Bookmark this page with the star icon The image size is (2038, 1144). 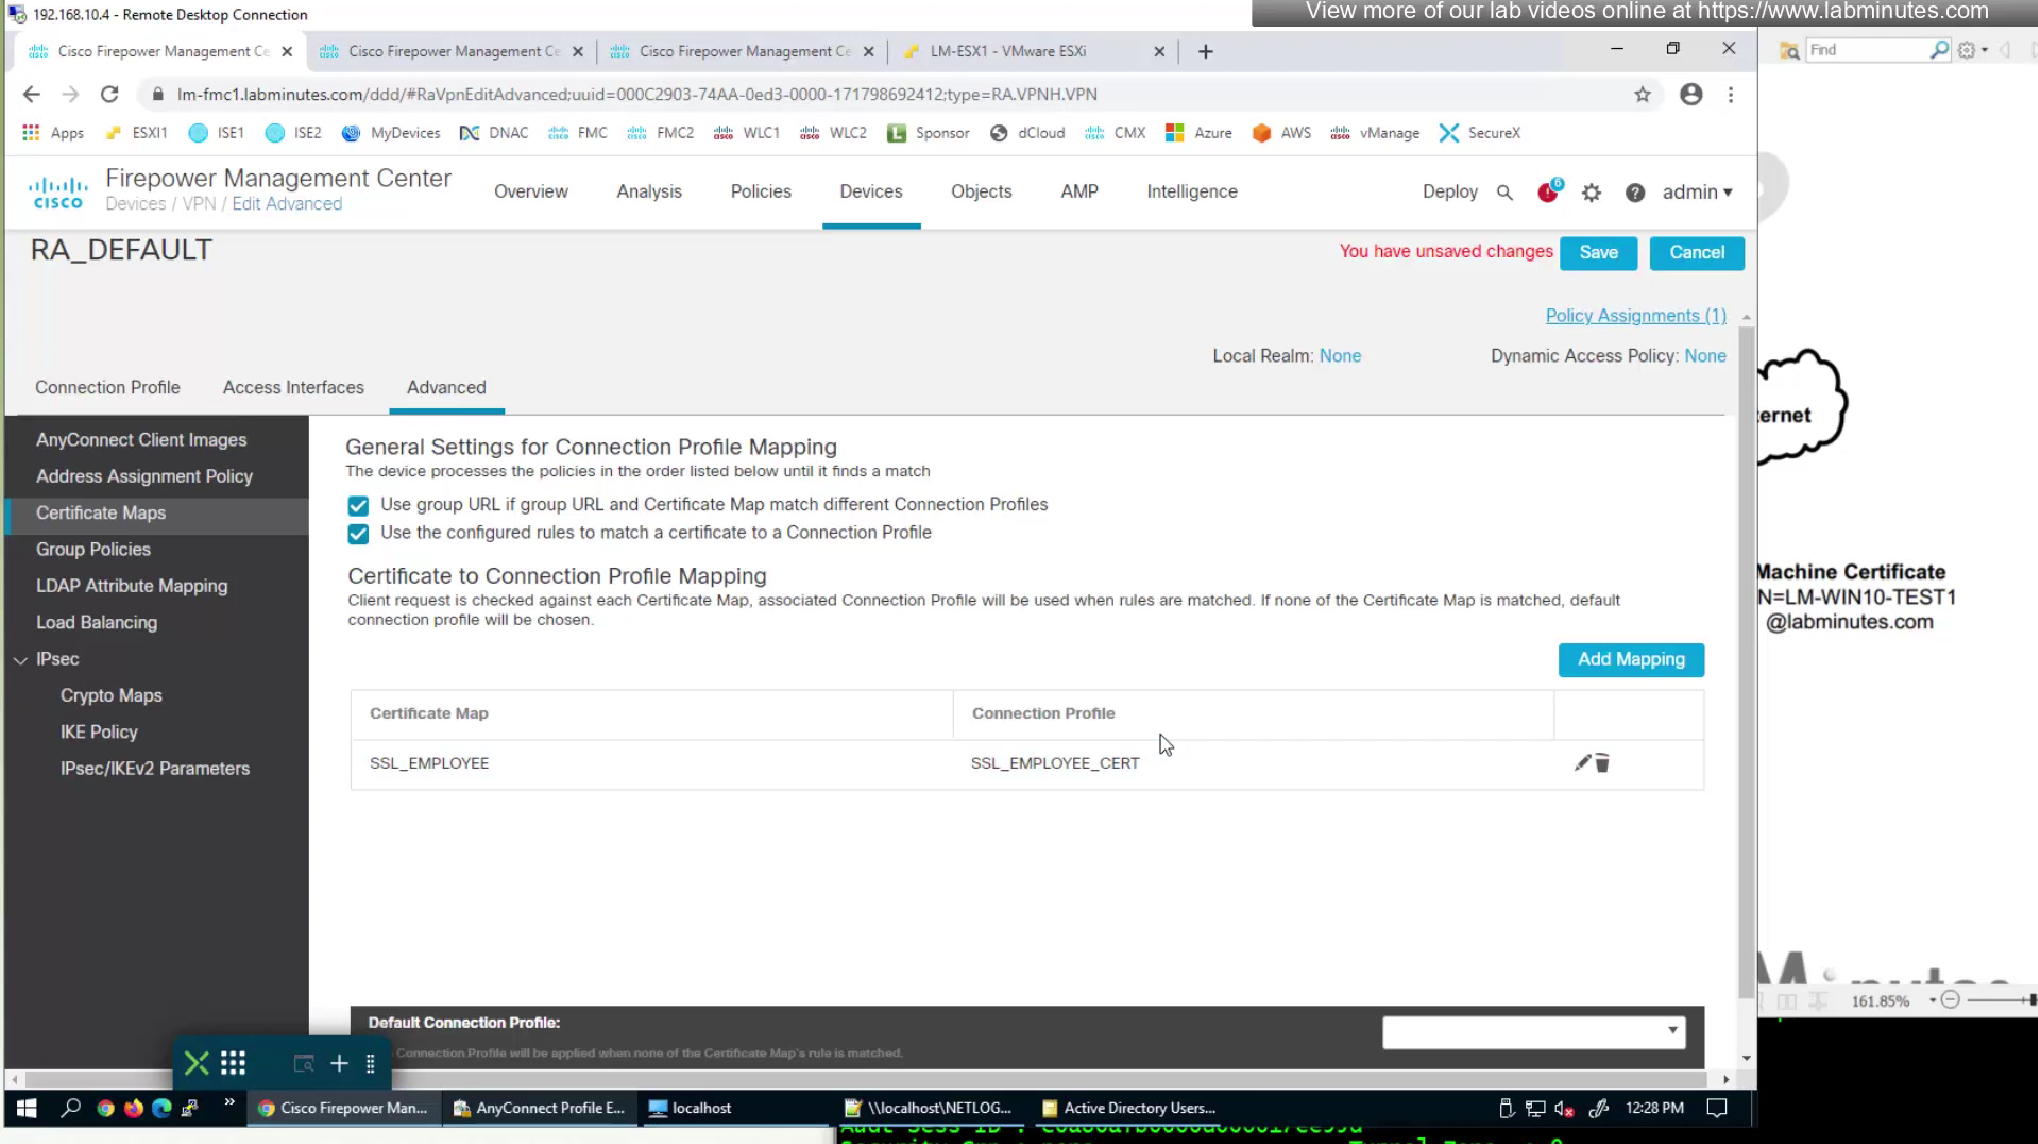point(1642,94)
